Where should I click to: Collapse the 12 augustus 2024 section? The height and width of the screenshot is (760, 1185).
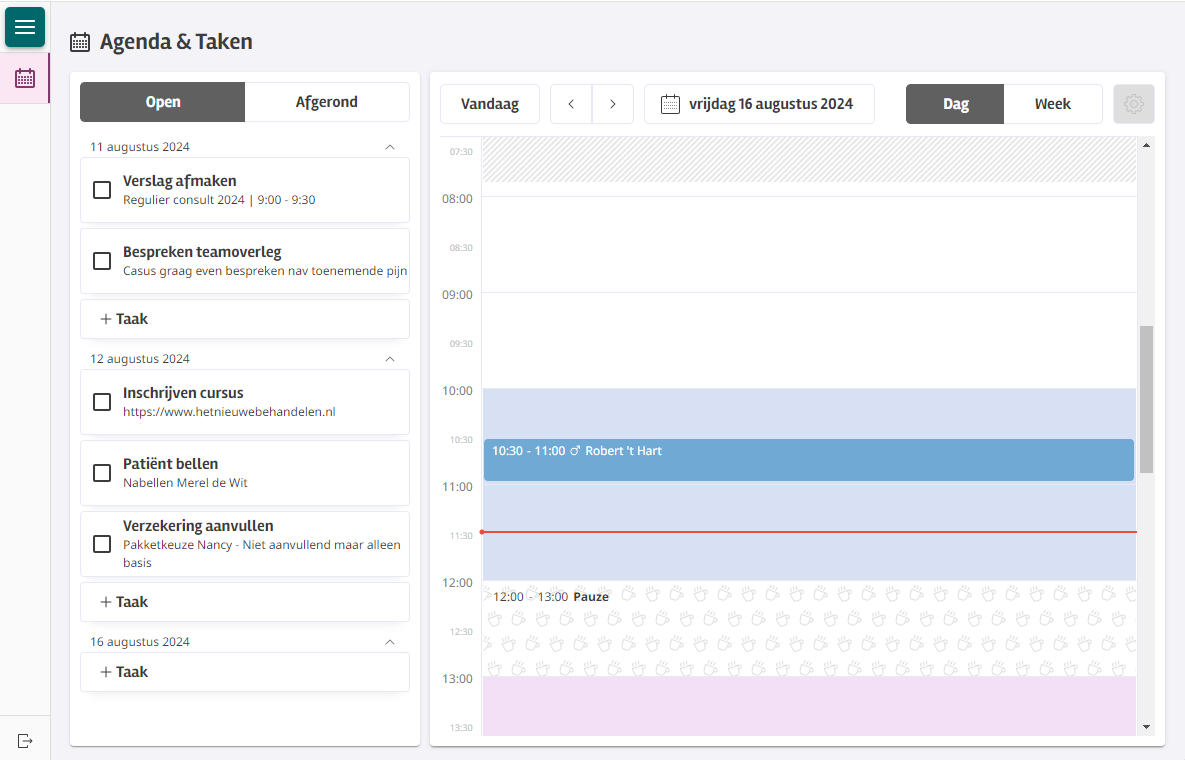pos(390,359)
